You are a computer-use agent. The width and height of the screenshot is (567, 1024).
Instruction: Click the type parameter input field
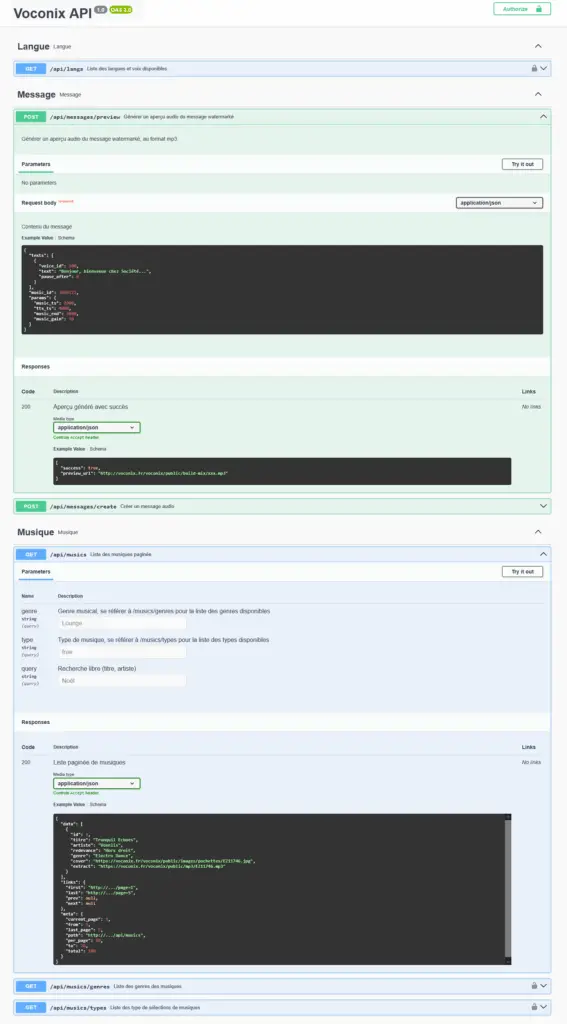[x=122, y=652]
